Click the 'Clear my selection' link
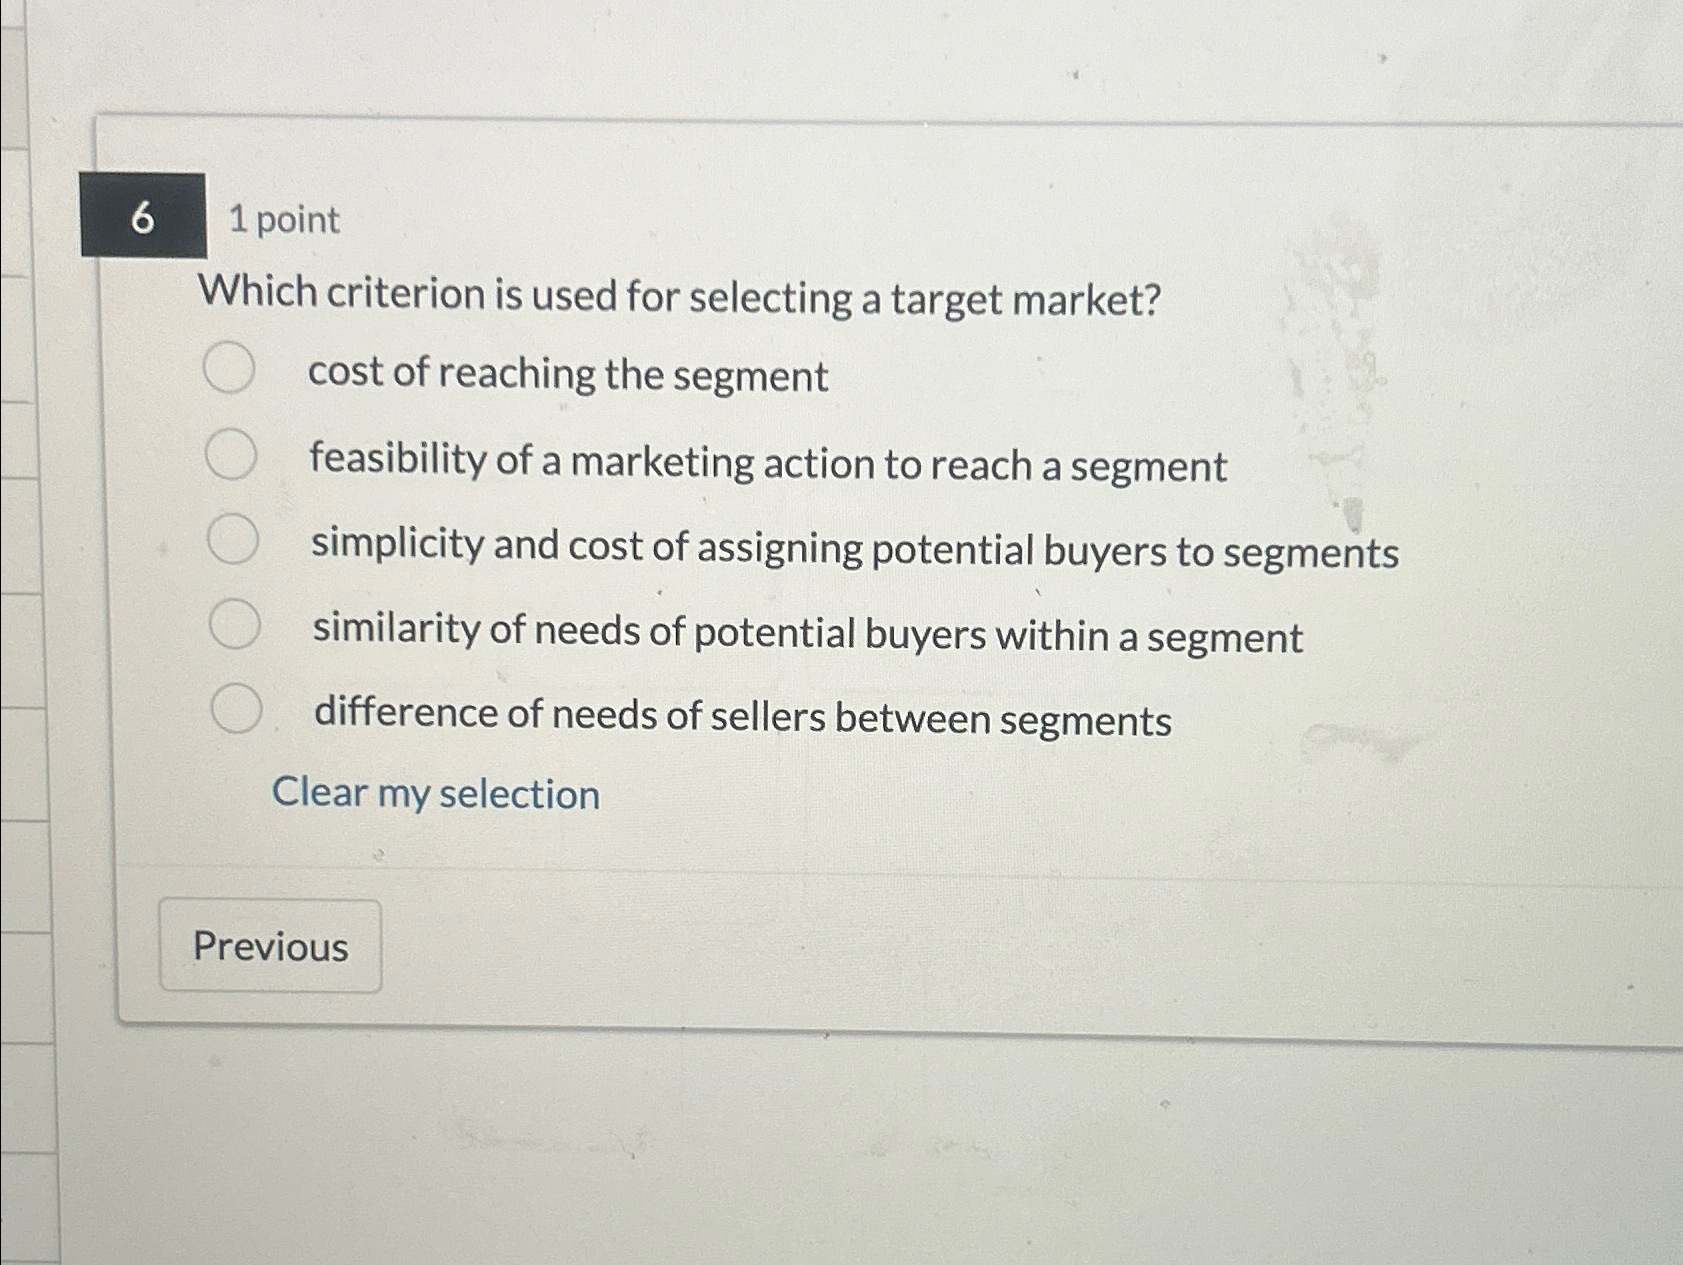 pos(436,793)
